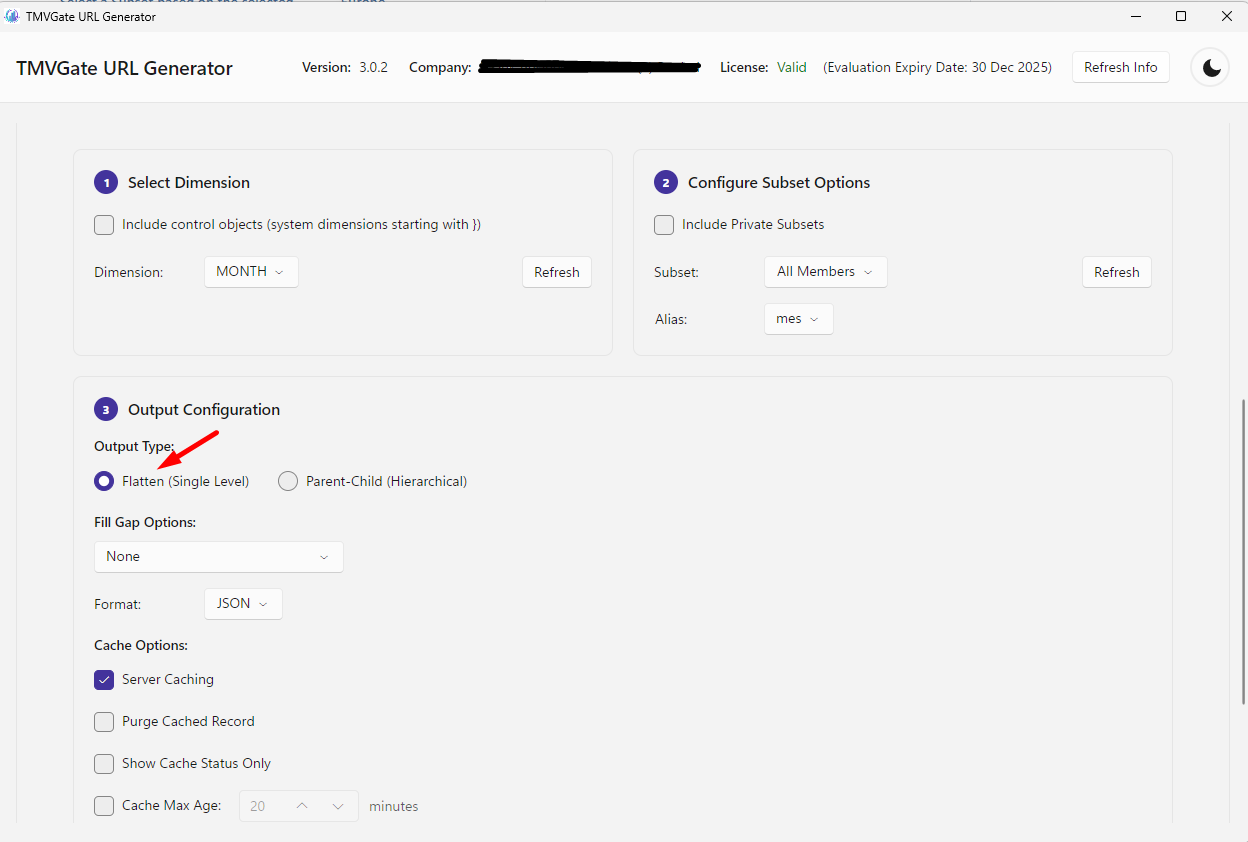This screenshot has width=1248, height=842.
Task: Open the mes alias dropdown
Action: pos(798,319)
